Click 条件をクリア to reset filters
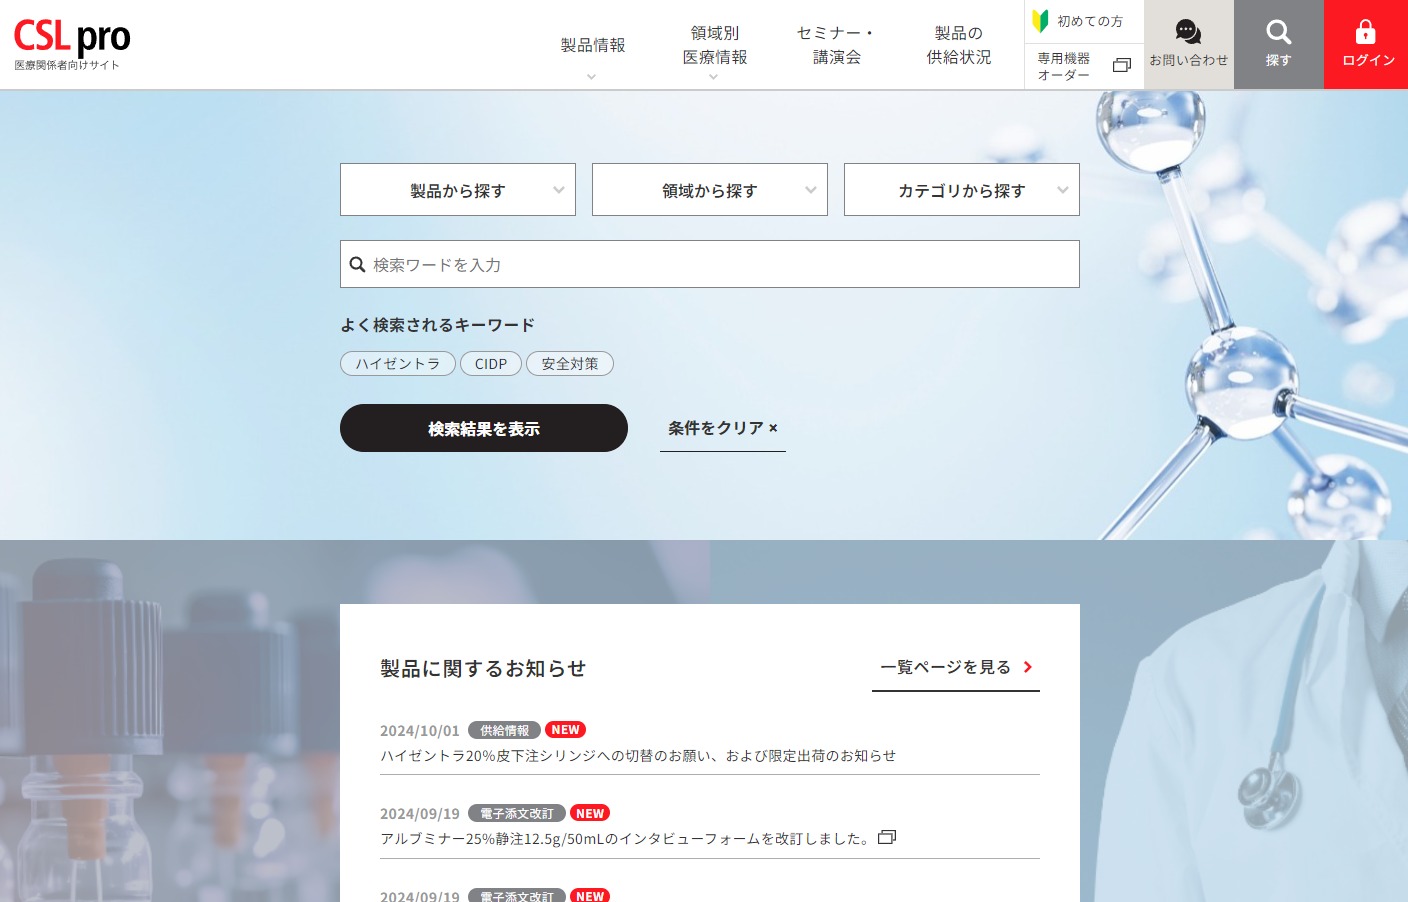The width and height of the screenshot is (1408, 902). pyautogui.click(x=722, y=428)
